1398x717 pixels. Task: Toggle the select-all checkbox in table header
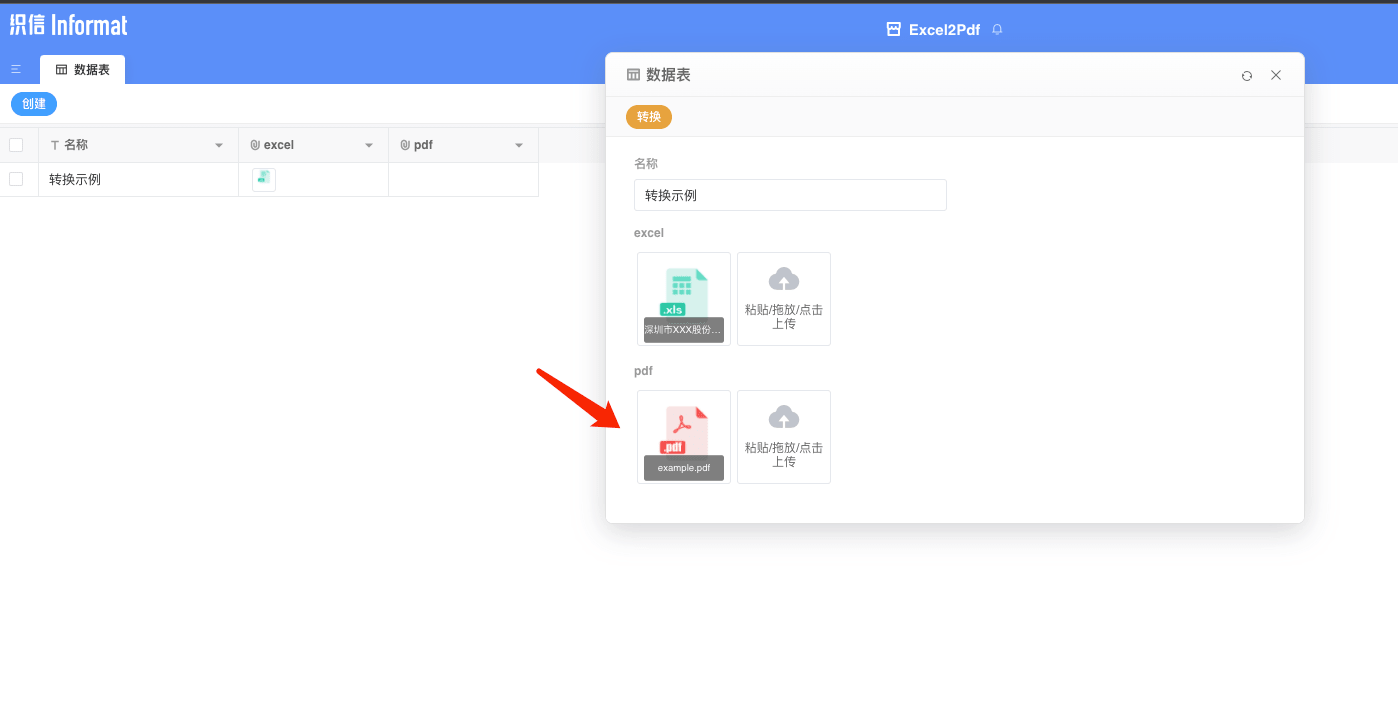click(x=16, y=145)
